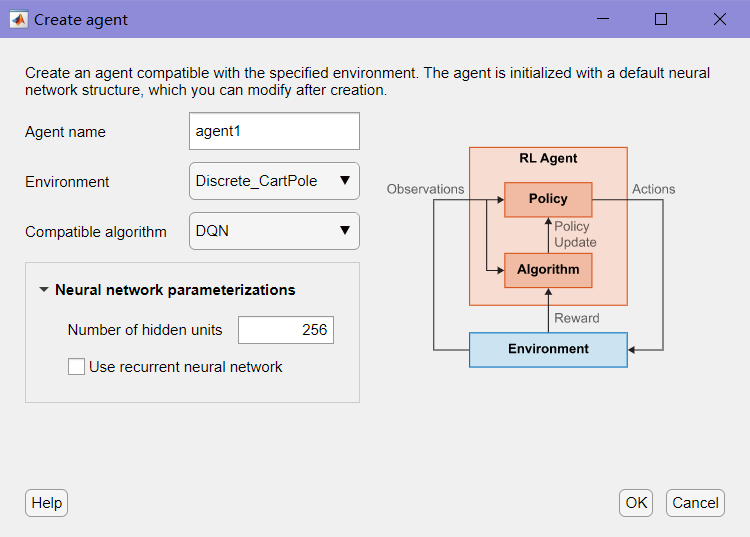Maximize the Create agent window
The height and width of the screenshot is (537, 750).
point(661,19)
